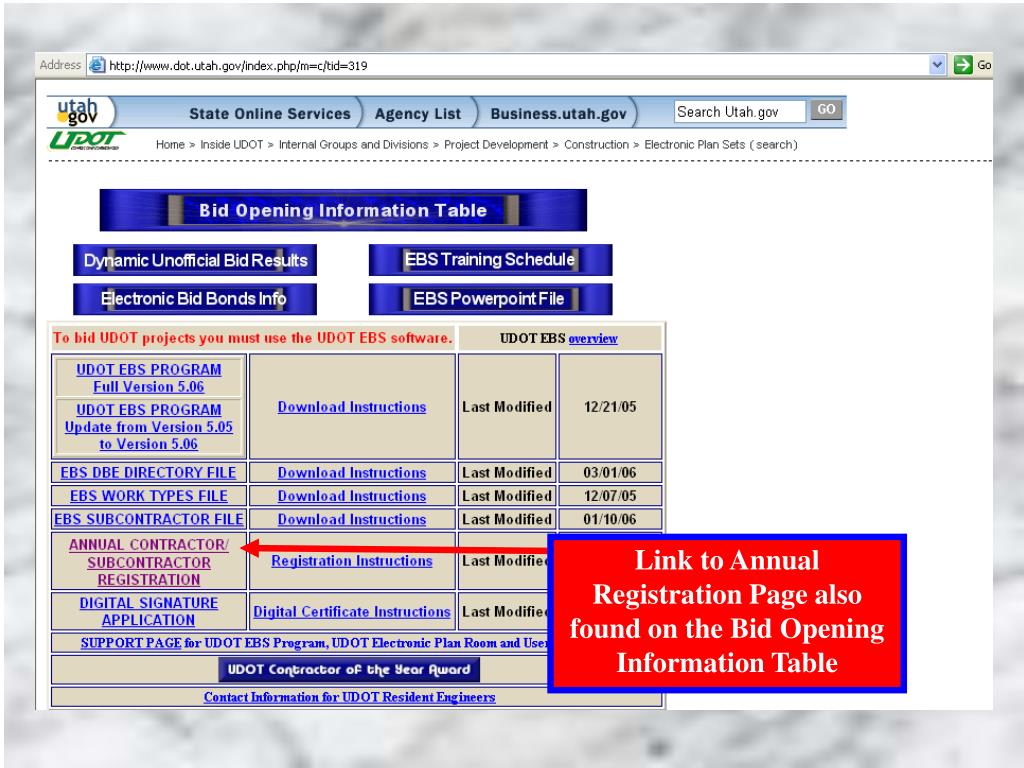
Task: Open Electronic Plan Sets breadcrumb link
Action: coord(694,144)
